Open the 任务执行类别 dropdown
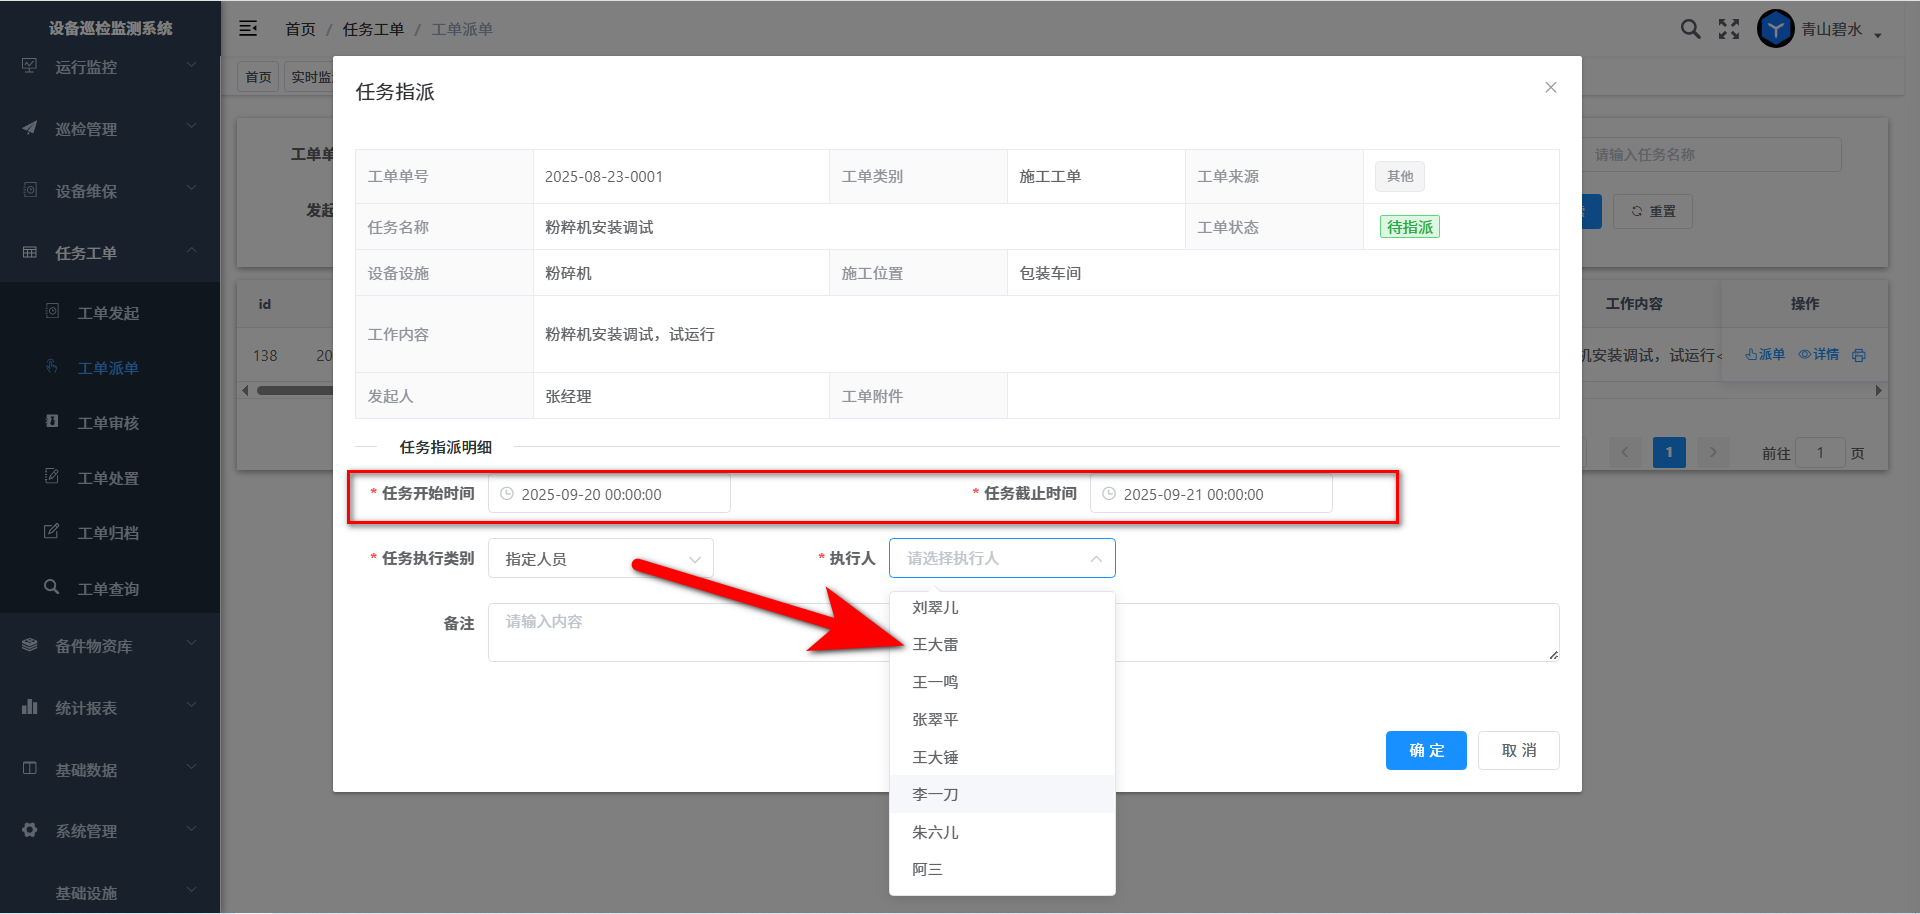The width and height of the screenshot is (1920, 914). (600, 559)
